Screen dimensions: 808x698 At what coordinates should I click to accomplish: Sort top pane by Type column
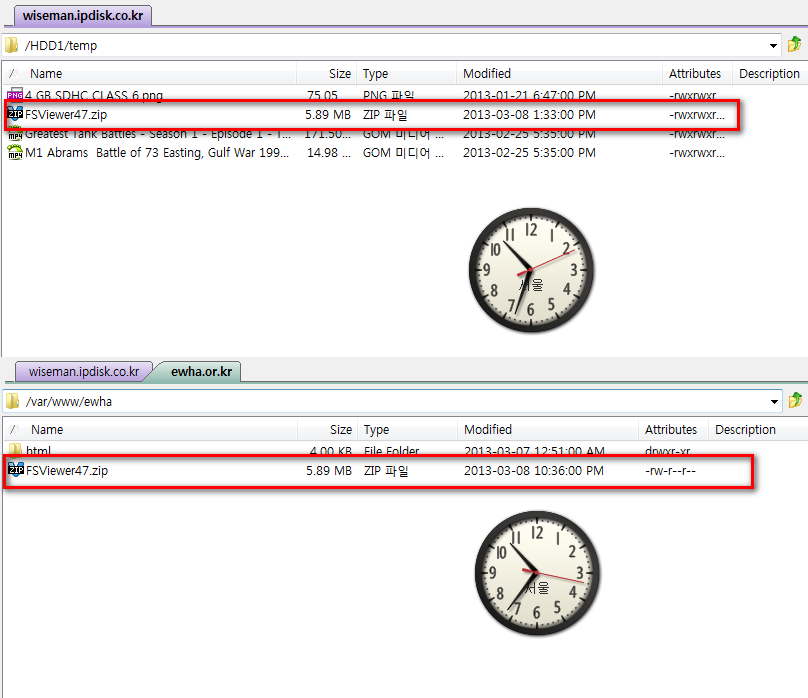[x=406, y=74]
